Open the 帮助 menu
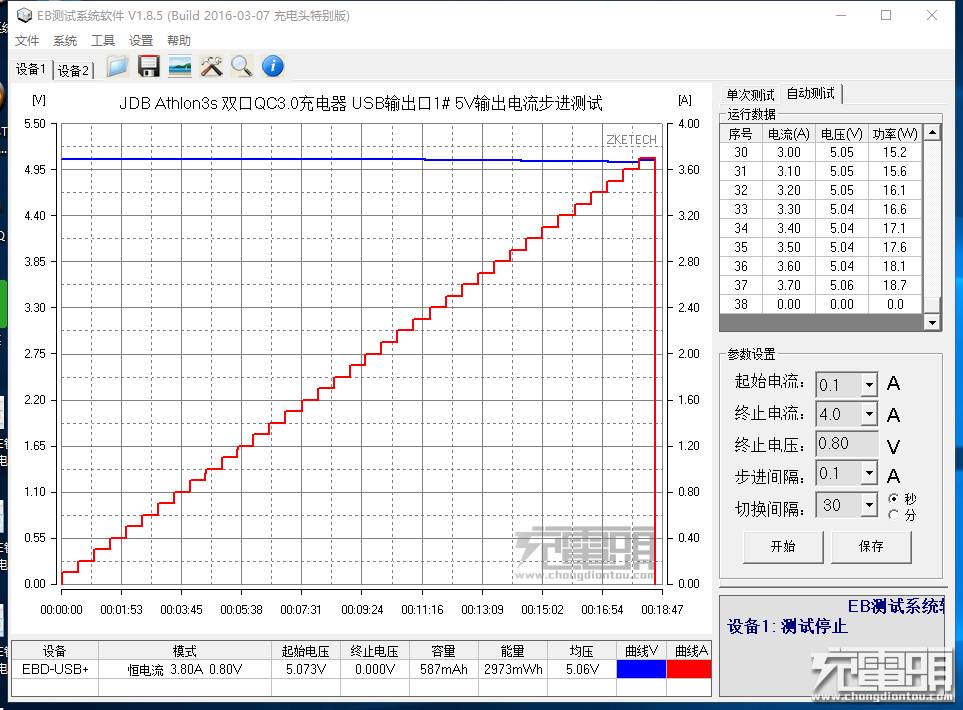Screen dimensions: 963x710 179,41
